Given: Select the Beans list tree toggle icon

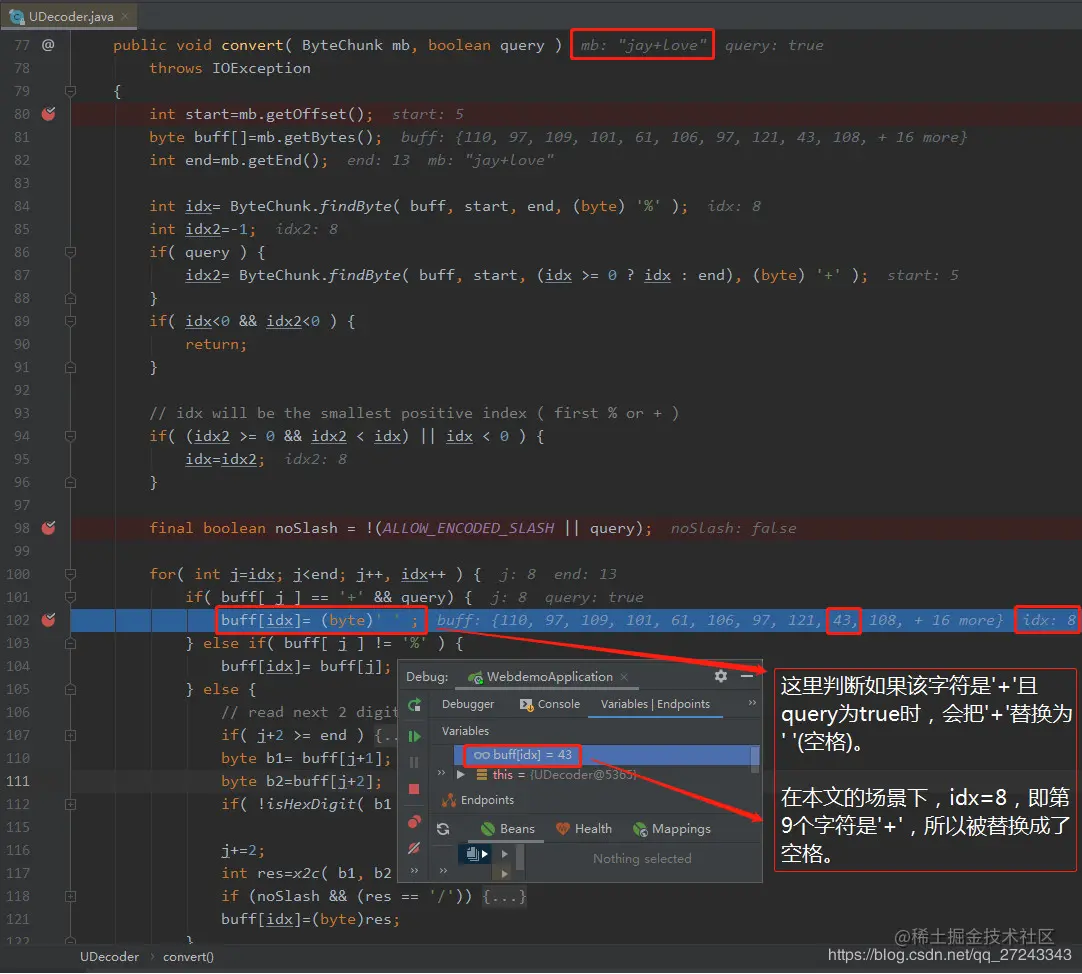Looking at the screenshot, I should click(x=477, y=854).
